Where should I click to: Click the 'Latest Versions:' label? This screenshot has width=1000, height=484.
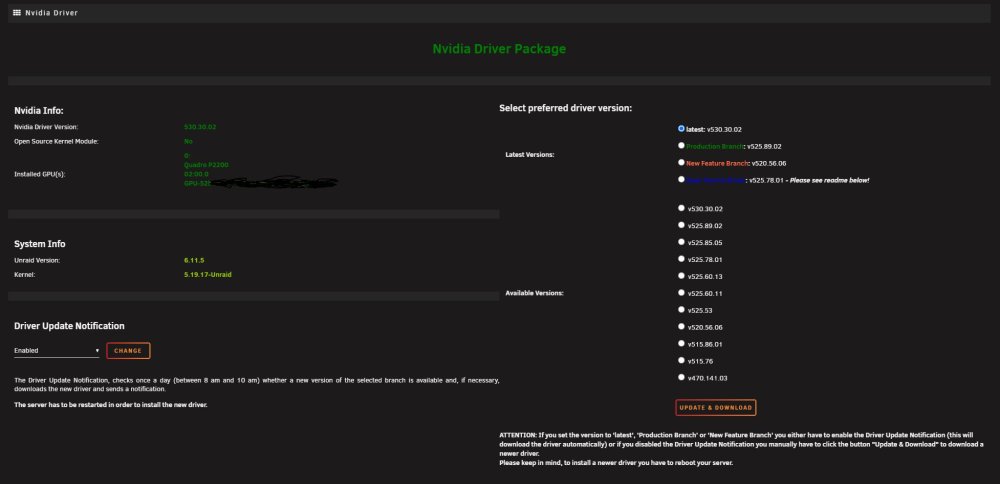[528, 155]
